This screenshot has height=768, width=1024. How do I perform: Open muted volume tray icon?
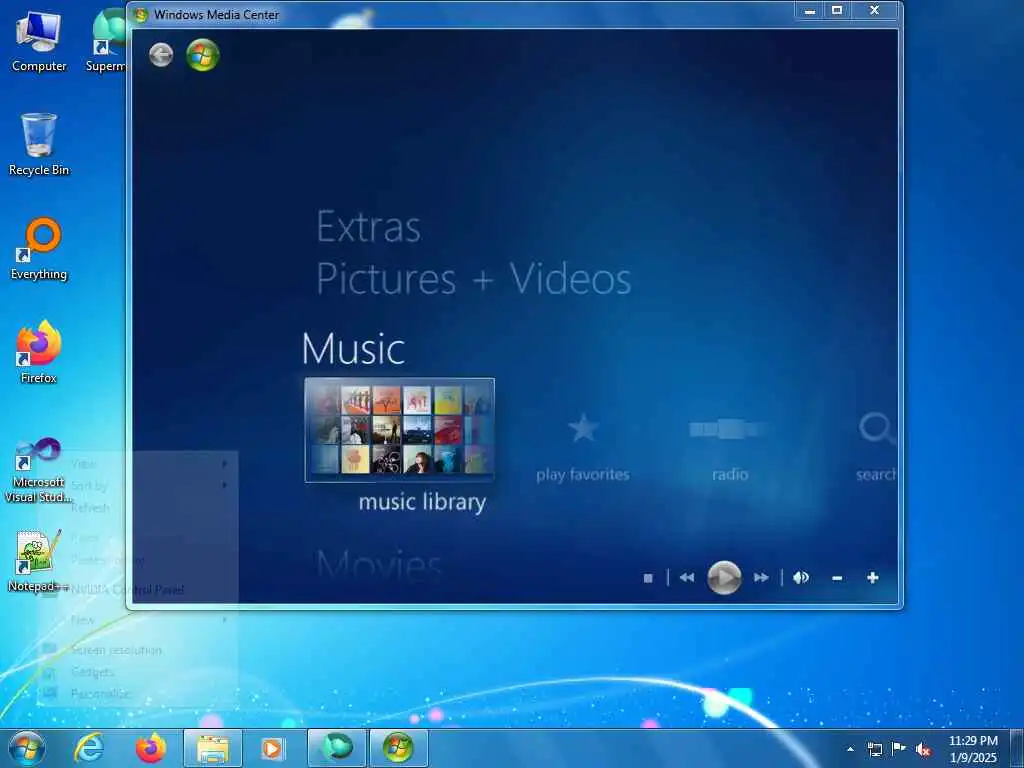point(923,749)
